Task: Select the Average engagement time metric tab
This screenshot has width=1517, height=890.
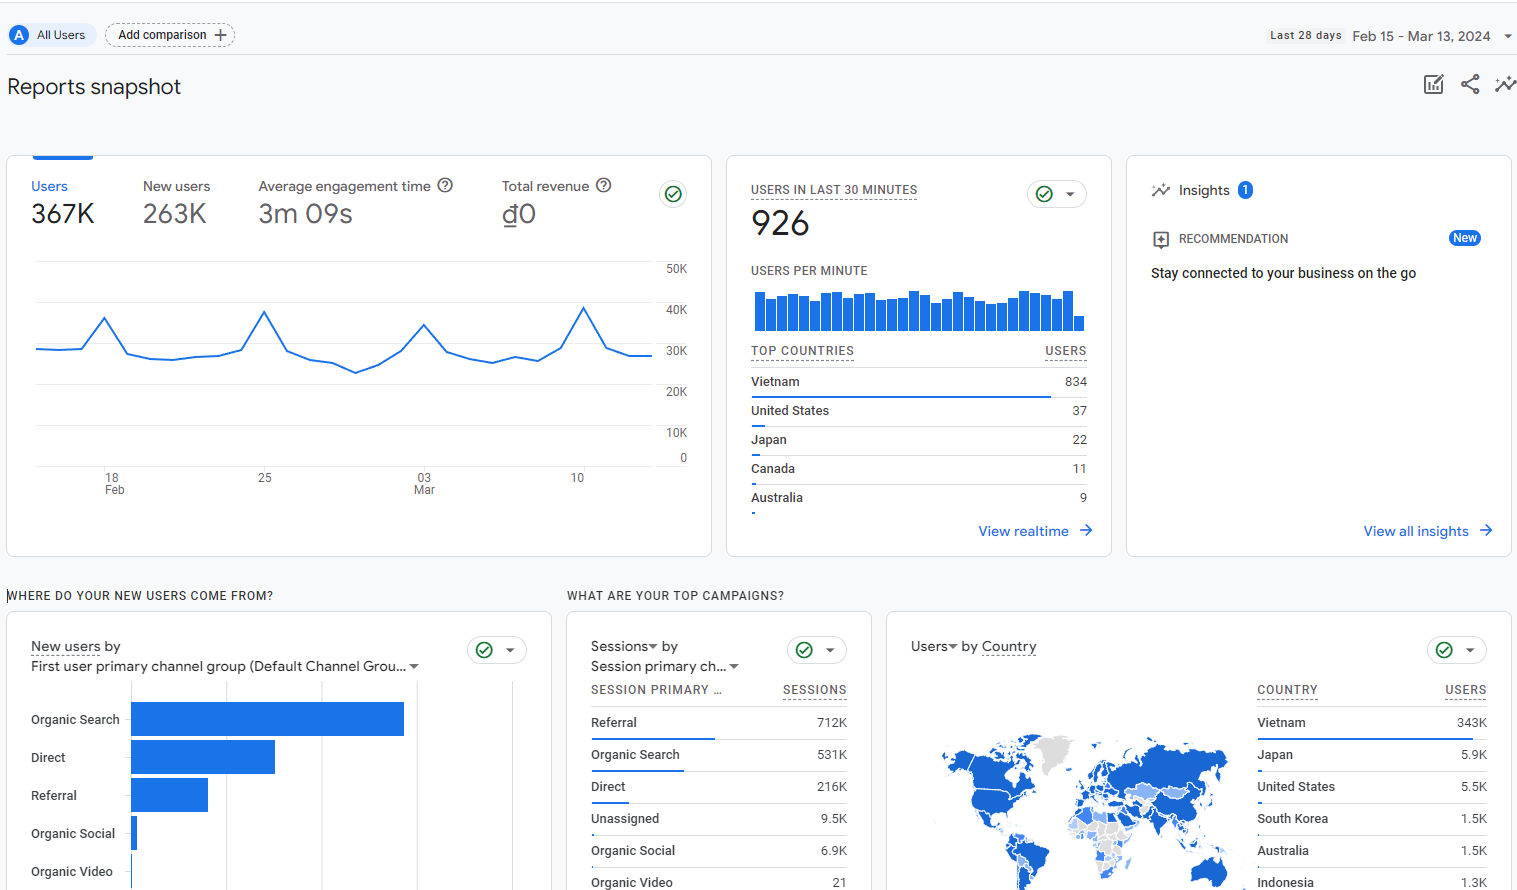Action: pyautogui.click(x=355, y=202)
